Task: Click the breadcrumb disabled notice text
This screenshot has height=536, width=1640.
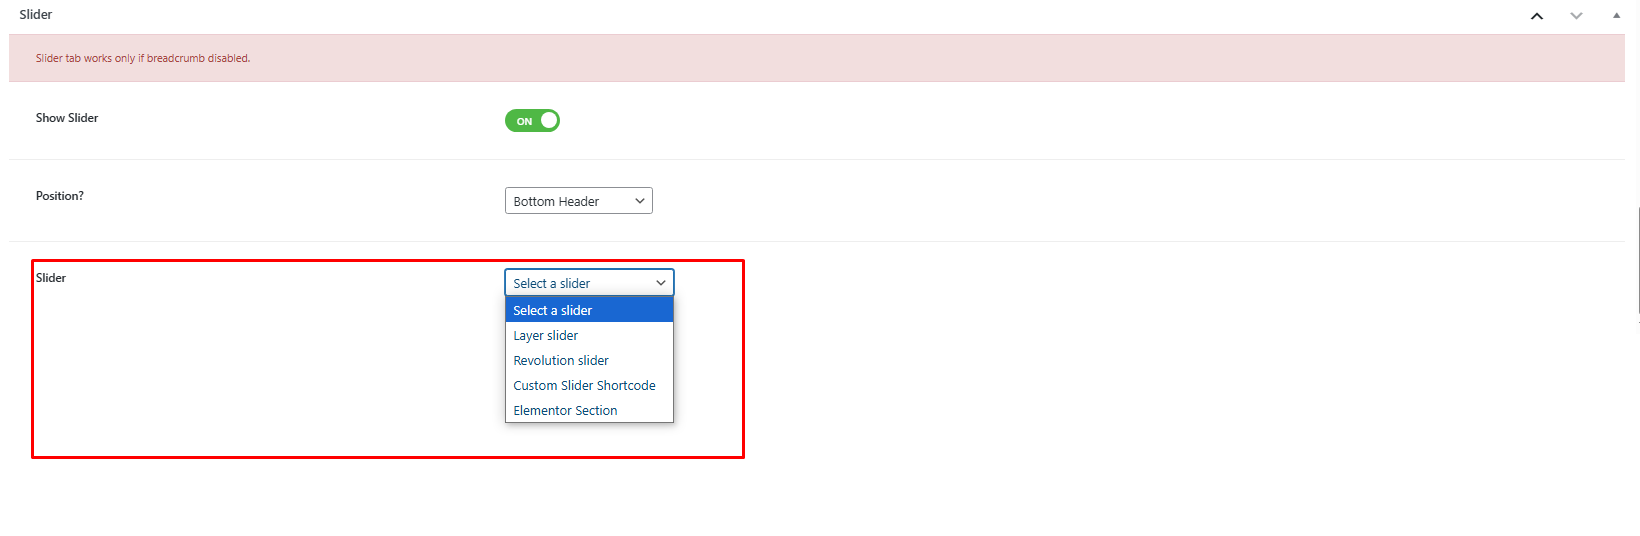Action: pyautogui.click(x=143, y=59)
